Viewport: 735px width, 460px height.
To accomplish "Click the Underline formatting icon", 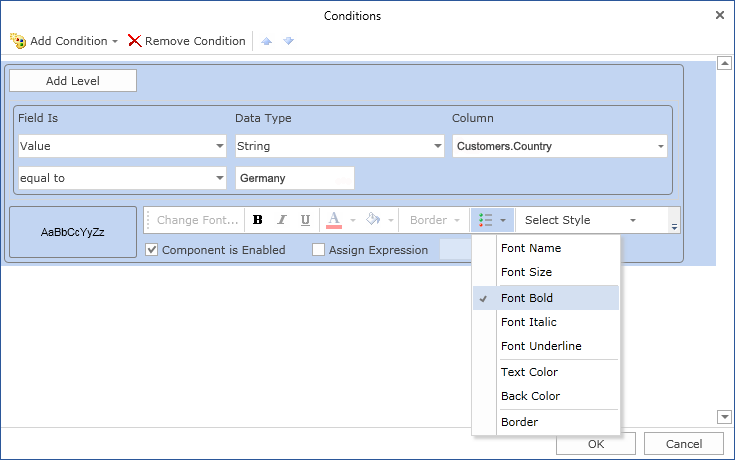I will pos(305,220).
